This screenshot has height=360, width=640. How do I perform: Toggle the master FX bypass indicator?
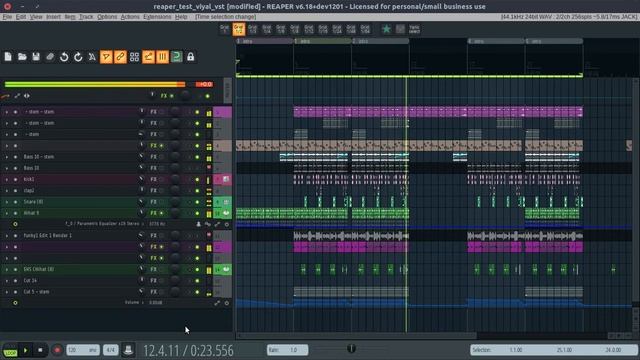(172, 96)
